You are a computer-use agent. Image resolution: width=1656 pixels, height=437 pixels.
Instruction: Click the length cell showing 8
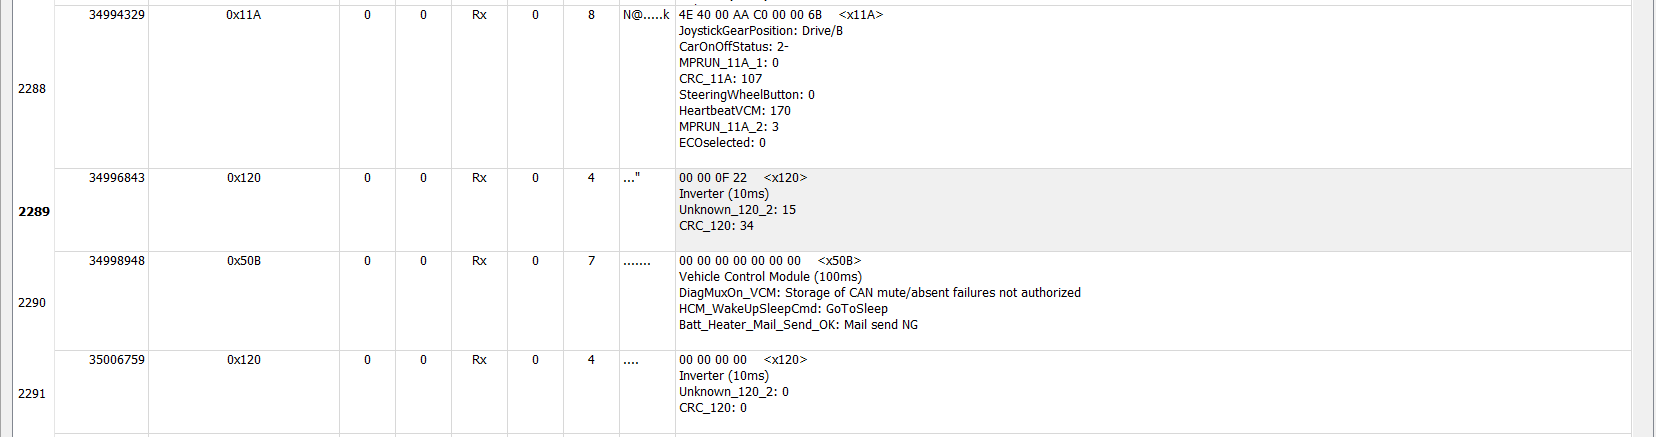point(591,15)
